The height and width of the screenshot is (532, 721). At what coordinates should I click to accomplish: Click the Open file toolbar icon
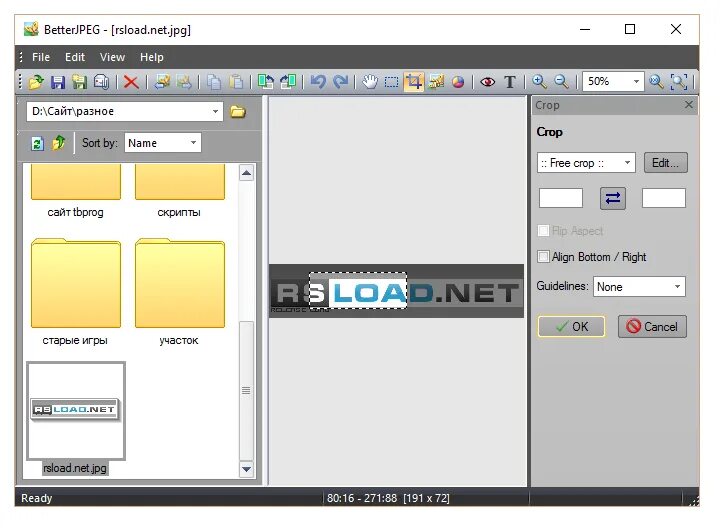pos(36,82)
